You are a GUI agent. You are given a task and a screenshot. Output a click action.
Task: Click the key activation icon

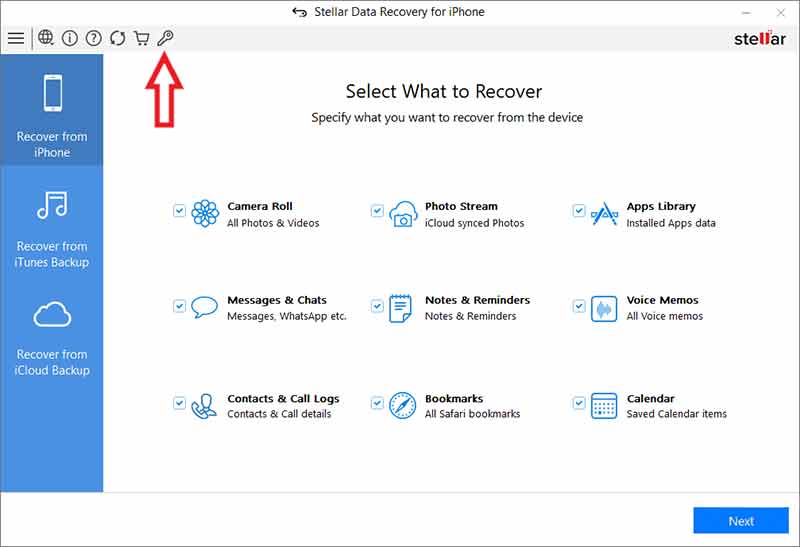166,38
